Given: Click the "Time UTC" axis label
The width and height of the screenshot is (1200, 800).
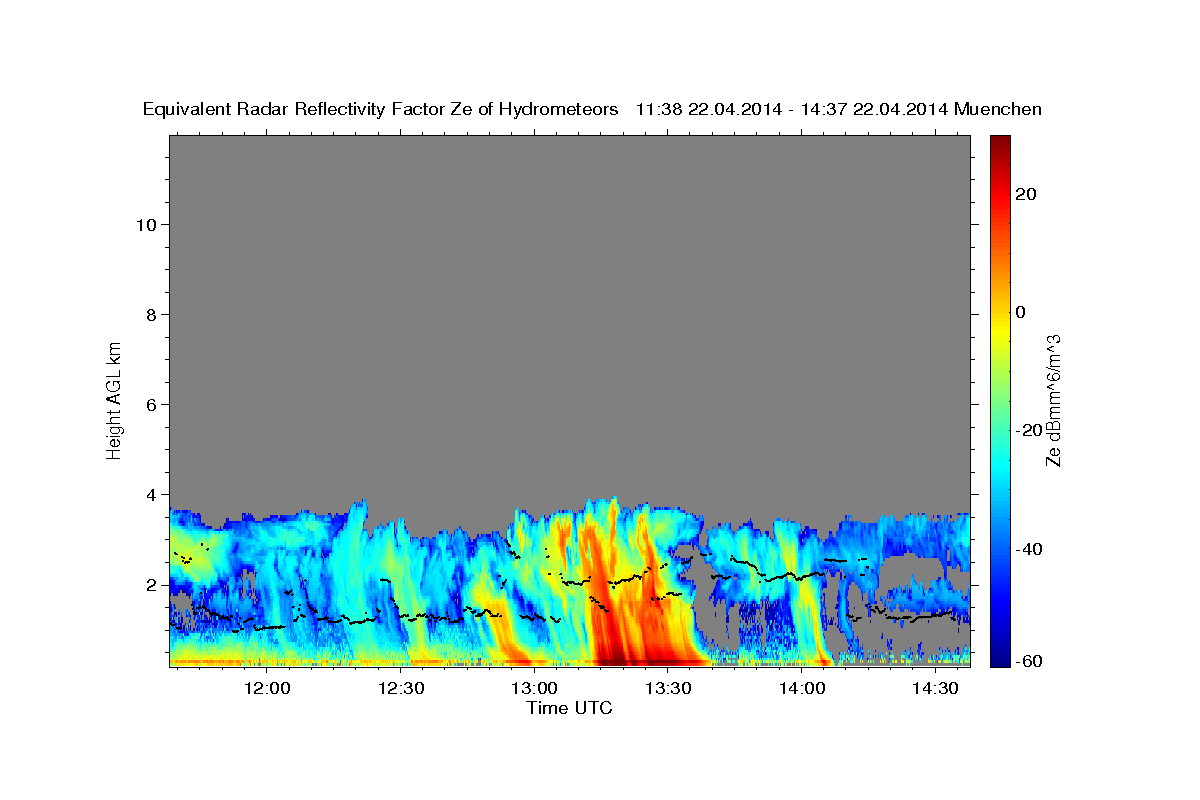Looking at the screenshot, I should point(569,708).
